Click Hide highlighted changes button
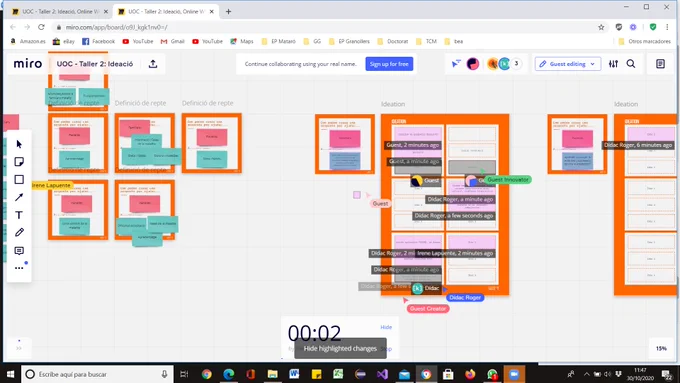This screenshot has height=383, width=680. [340, 348]
